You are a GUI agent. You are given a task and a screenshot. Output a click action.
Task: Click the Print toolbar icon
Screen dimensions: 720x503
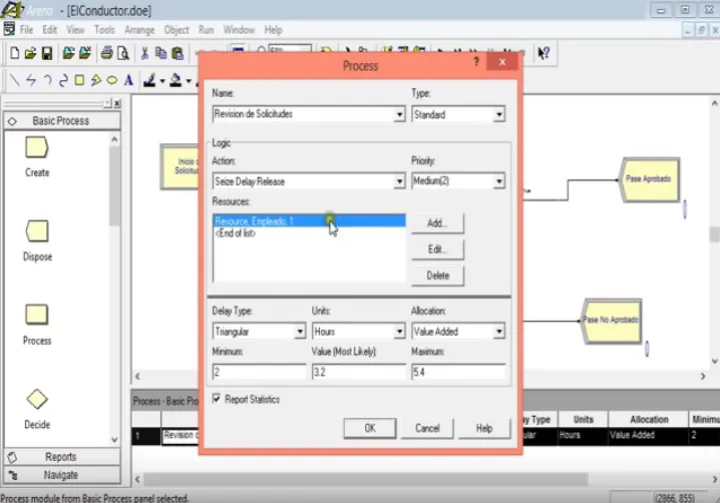tap(105, 53)
